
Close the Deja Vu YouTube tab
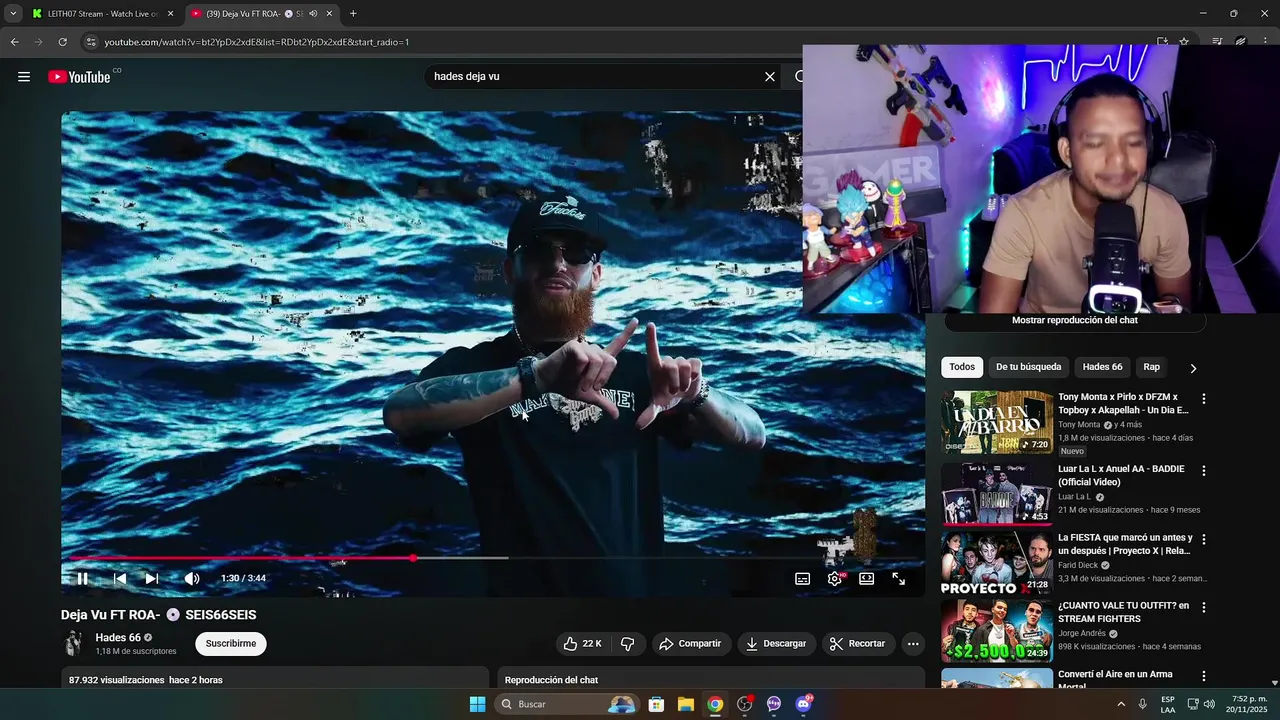pos(329,14)
